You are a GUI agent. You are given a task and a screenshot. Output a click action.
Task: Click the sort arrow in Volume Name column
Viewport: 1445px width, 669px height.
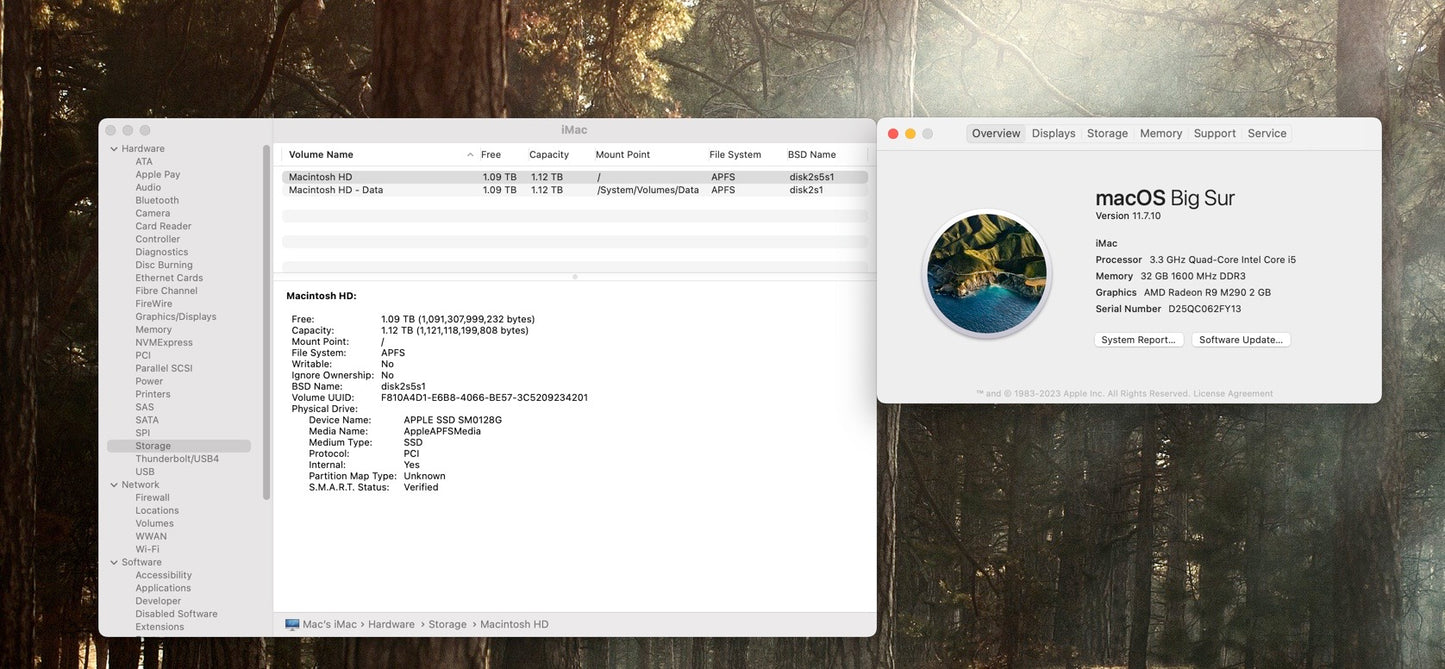pos(470,155)
